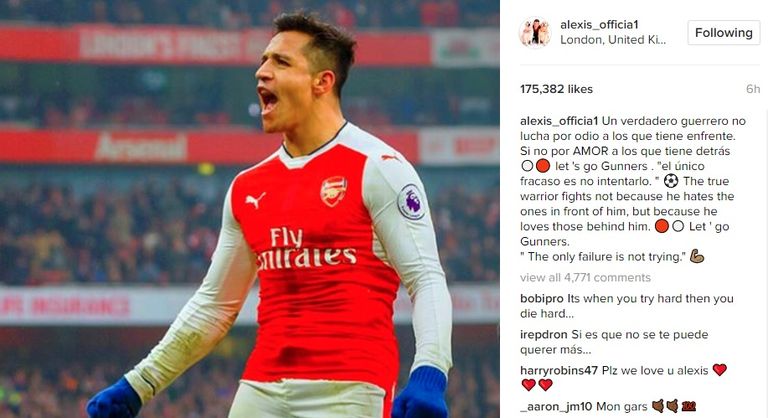Toggle the Following button

point(723,33)
